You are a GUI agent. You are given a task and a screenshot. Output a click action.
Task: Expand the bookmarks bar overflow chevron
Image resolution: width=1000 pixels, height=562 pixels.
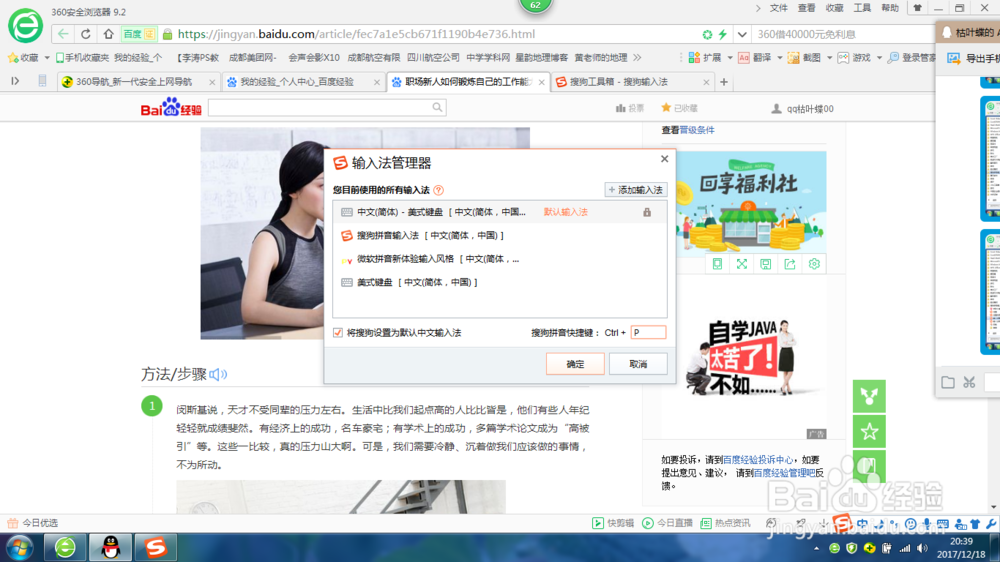coord(637,57)
